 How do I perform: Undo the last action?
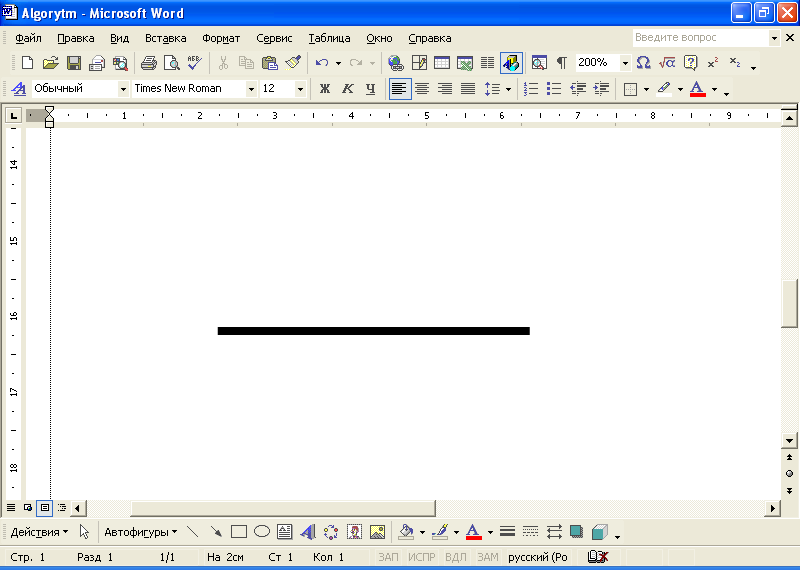pyautogui.click(x=321, y=63)
